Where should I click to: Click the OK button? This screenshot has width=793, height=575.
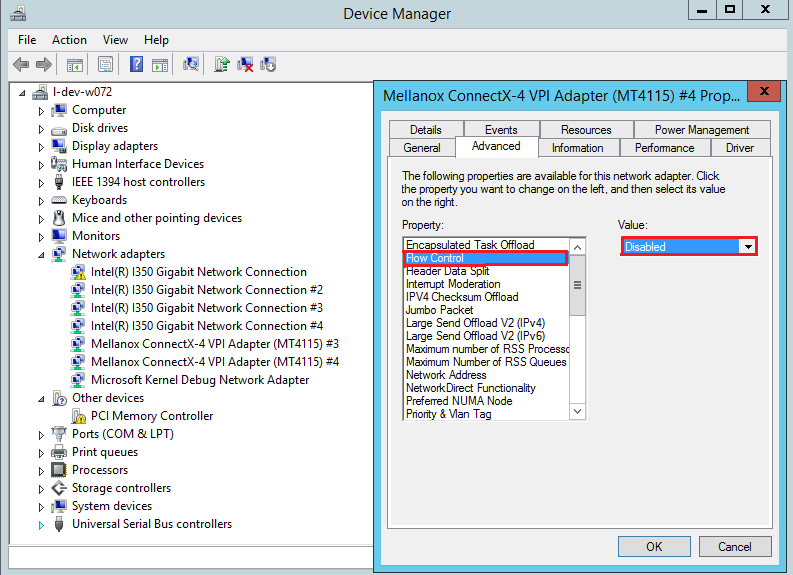coord(654,547)
